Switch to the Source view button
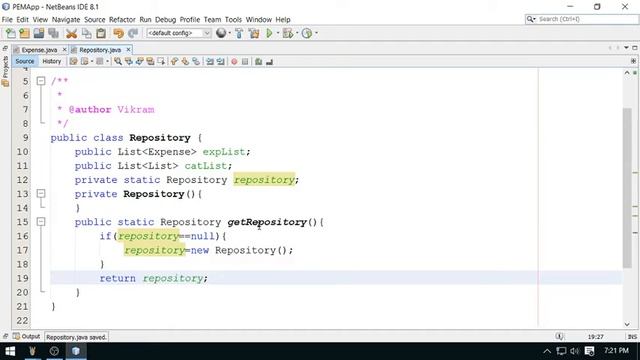Screen dimensions: 640x360 coord(25,61)
